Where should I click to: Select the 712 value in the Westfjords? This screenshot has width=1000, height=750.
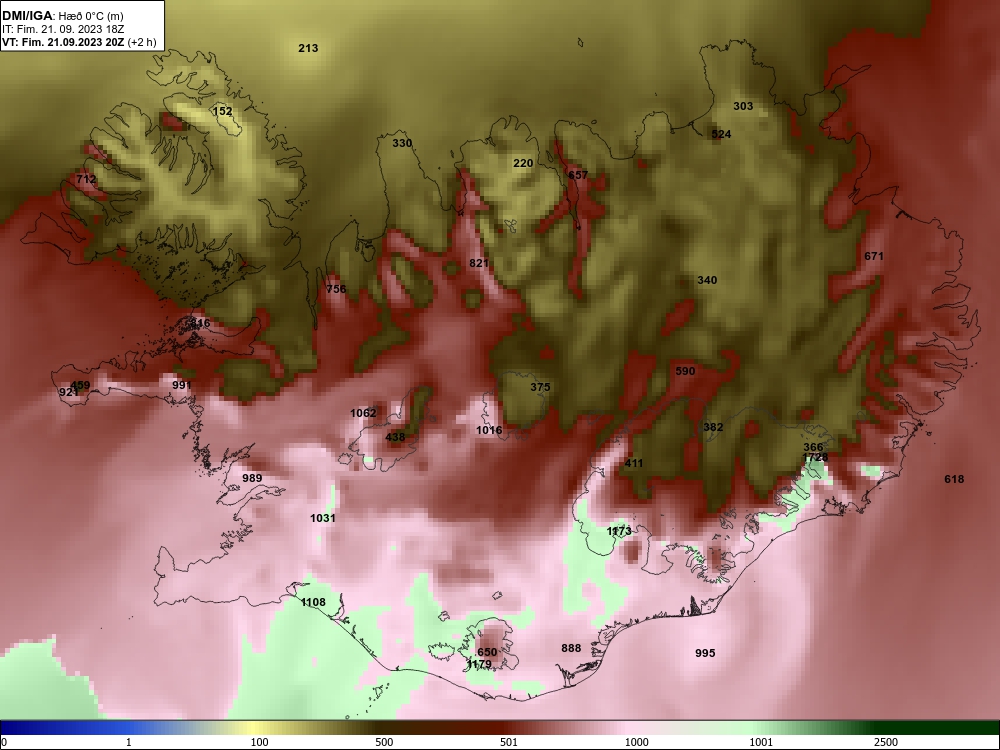click(85, 179)
